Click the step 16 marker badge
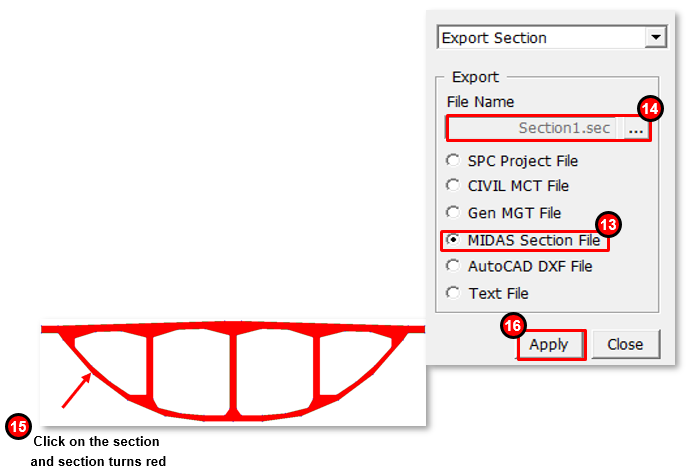The width and height of the screenshot is (691, 474). [x=514, y=323]
